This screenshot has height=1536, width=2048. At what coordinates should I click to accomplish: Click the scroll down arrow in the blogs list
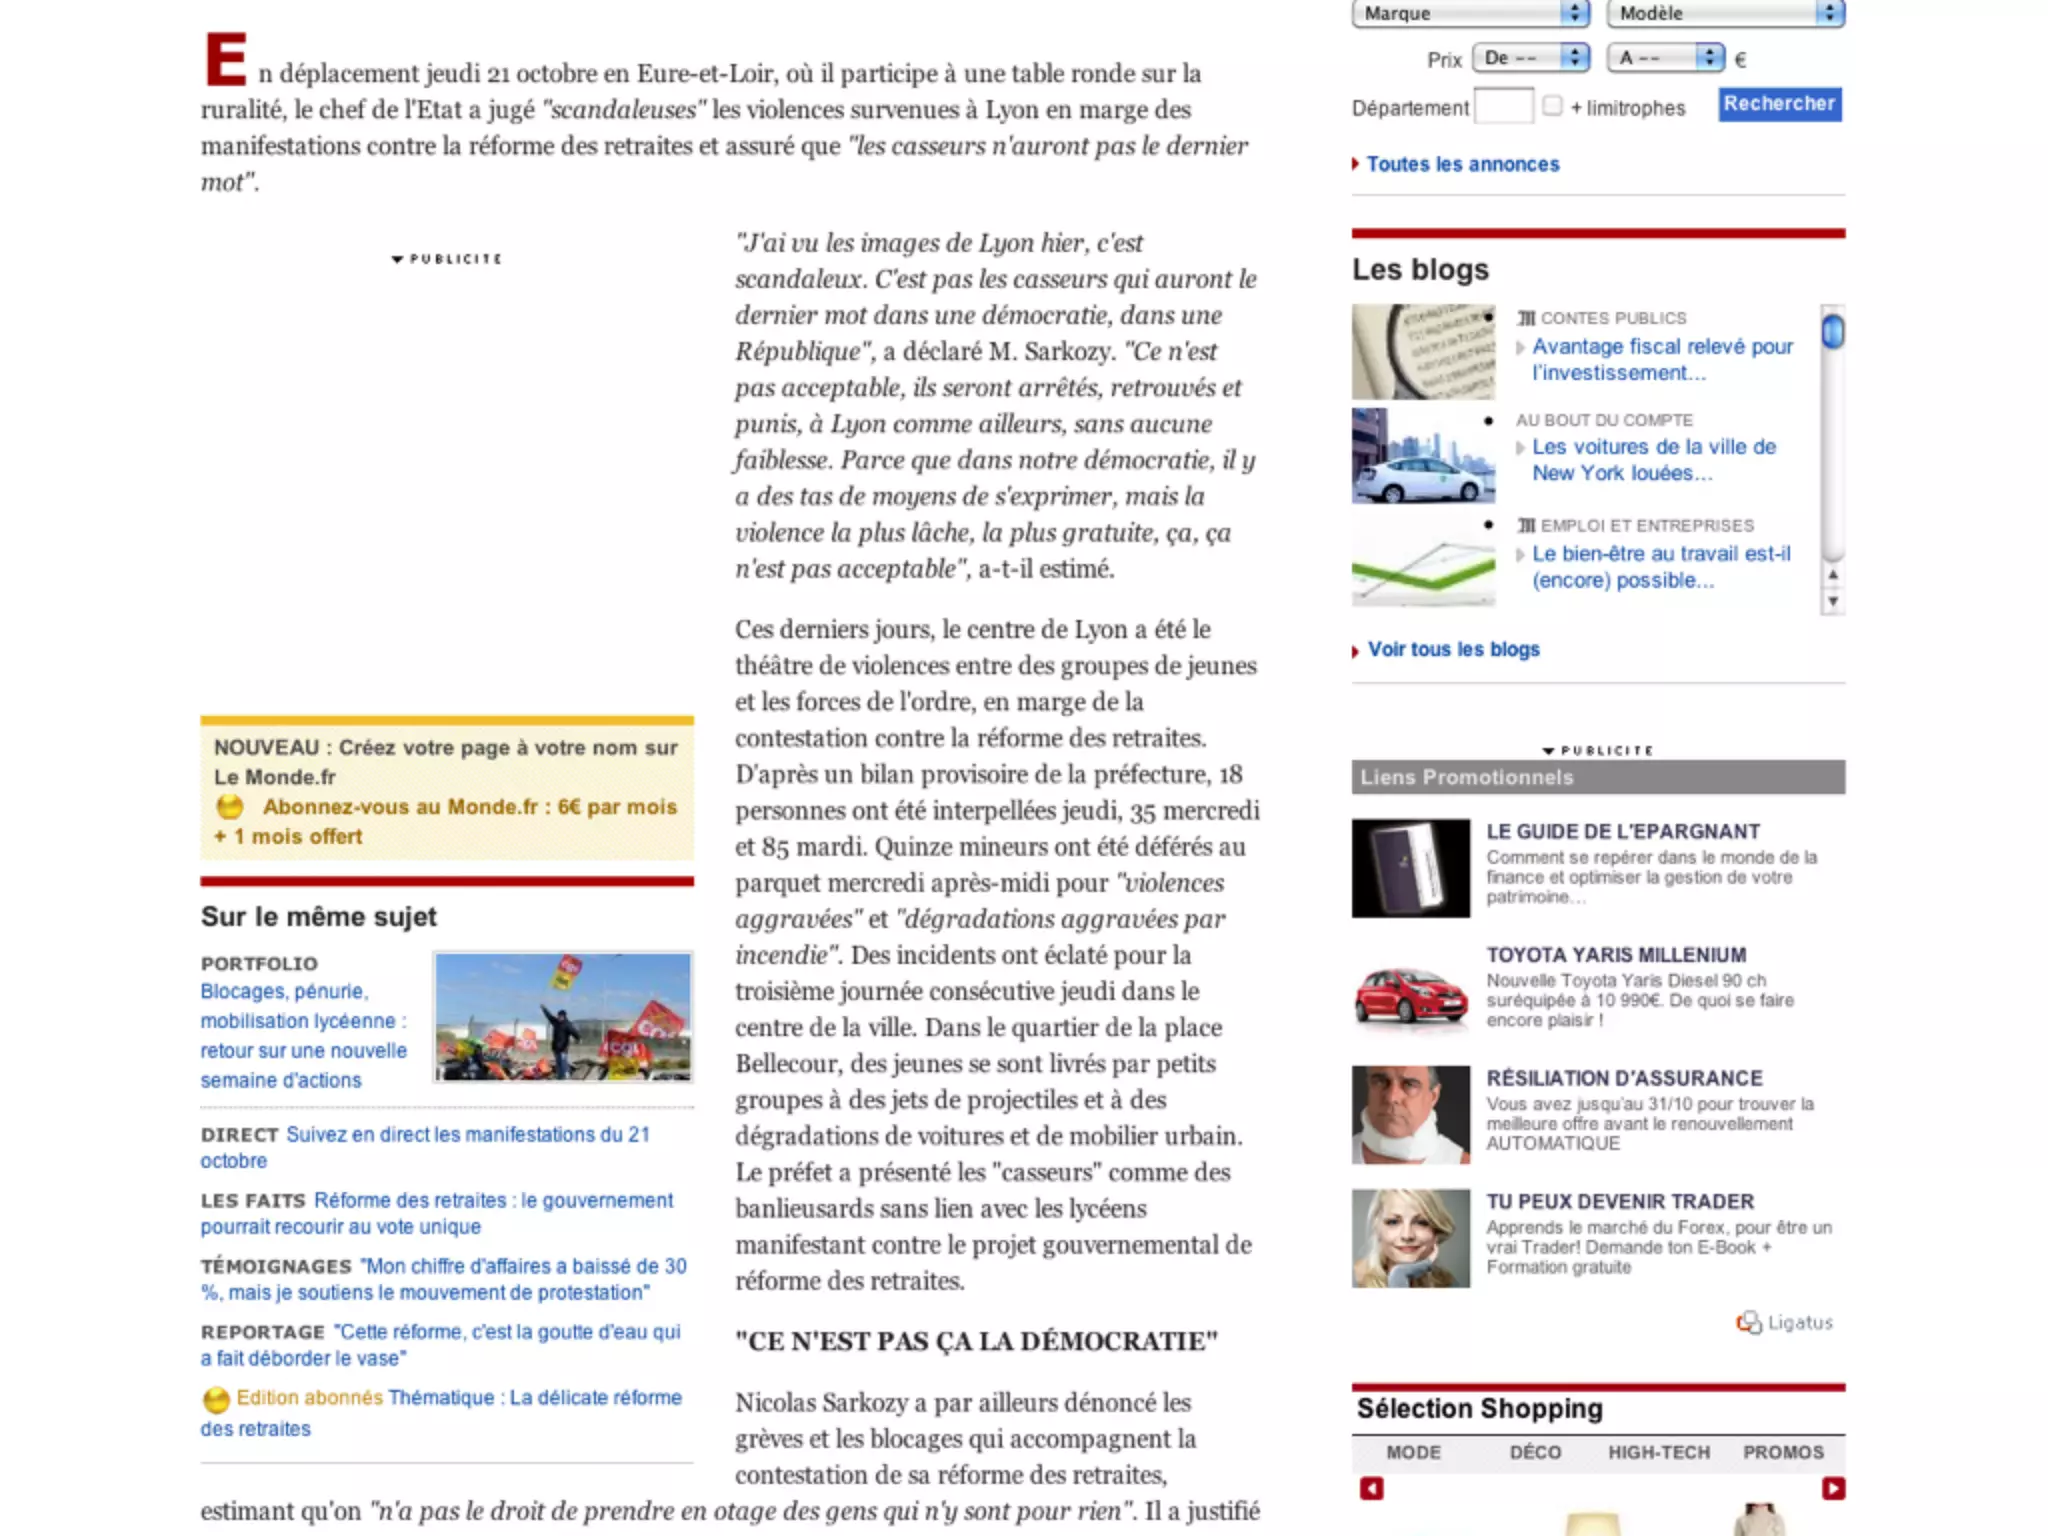point(1832,601)
